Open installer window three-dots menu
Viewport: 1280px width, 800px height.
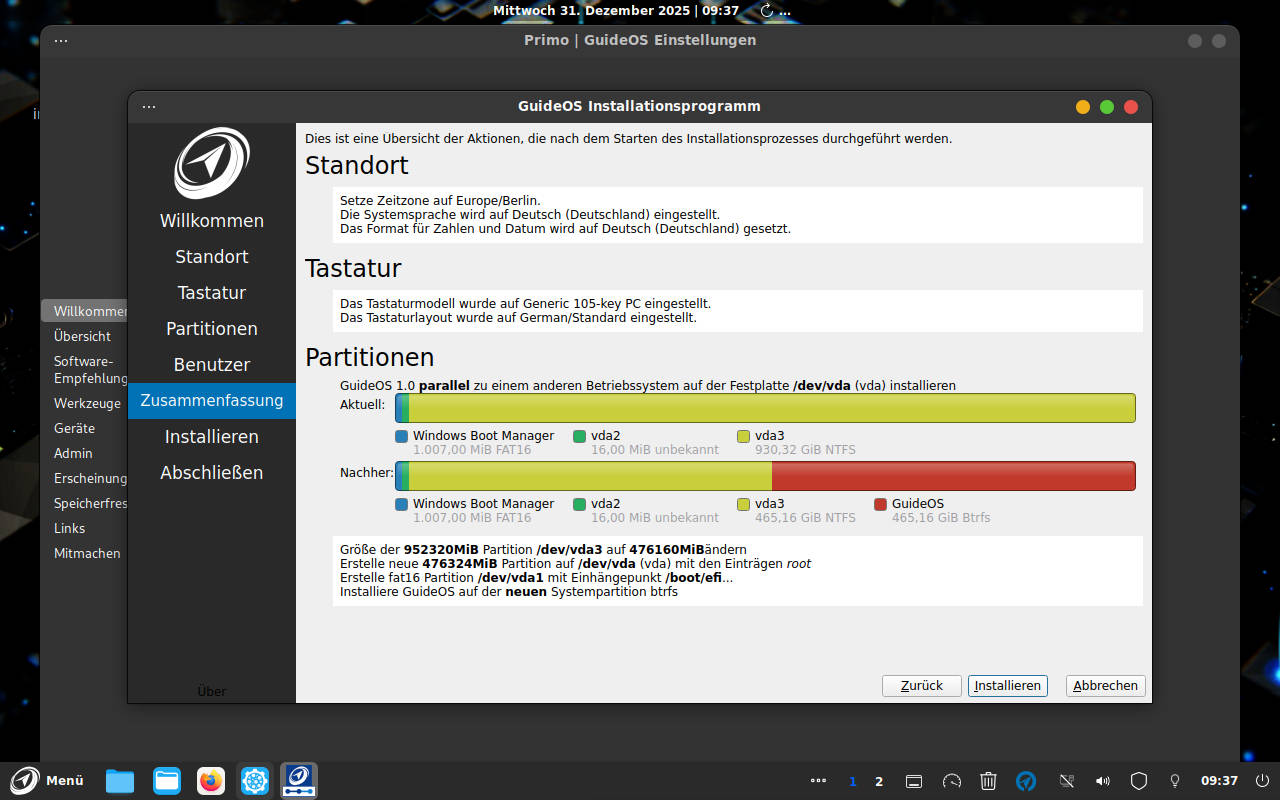pyautogui.click(x=149, y=106)
